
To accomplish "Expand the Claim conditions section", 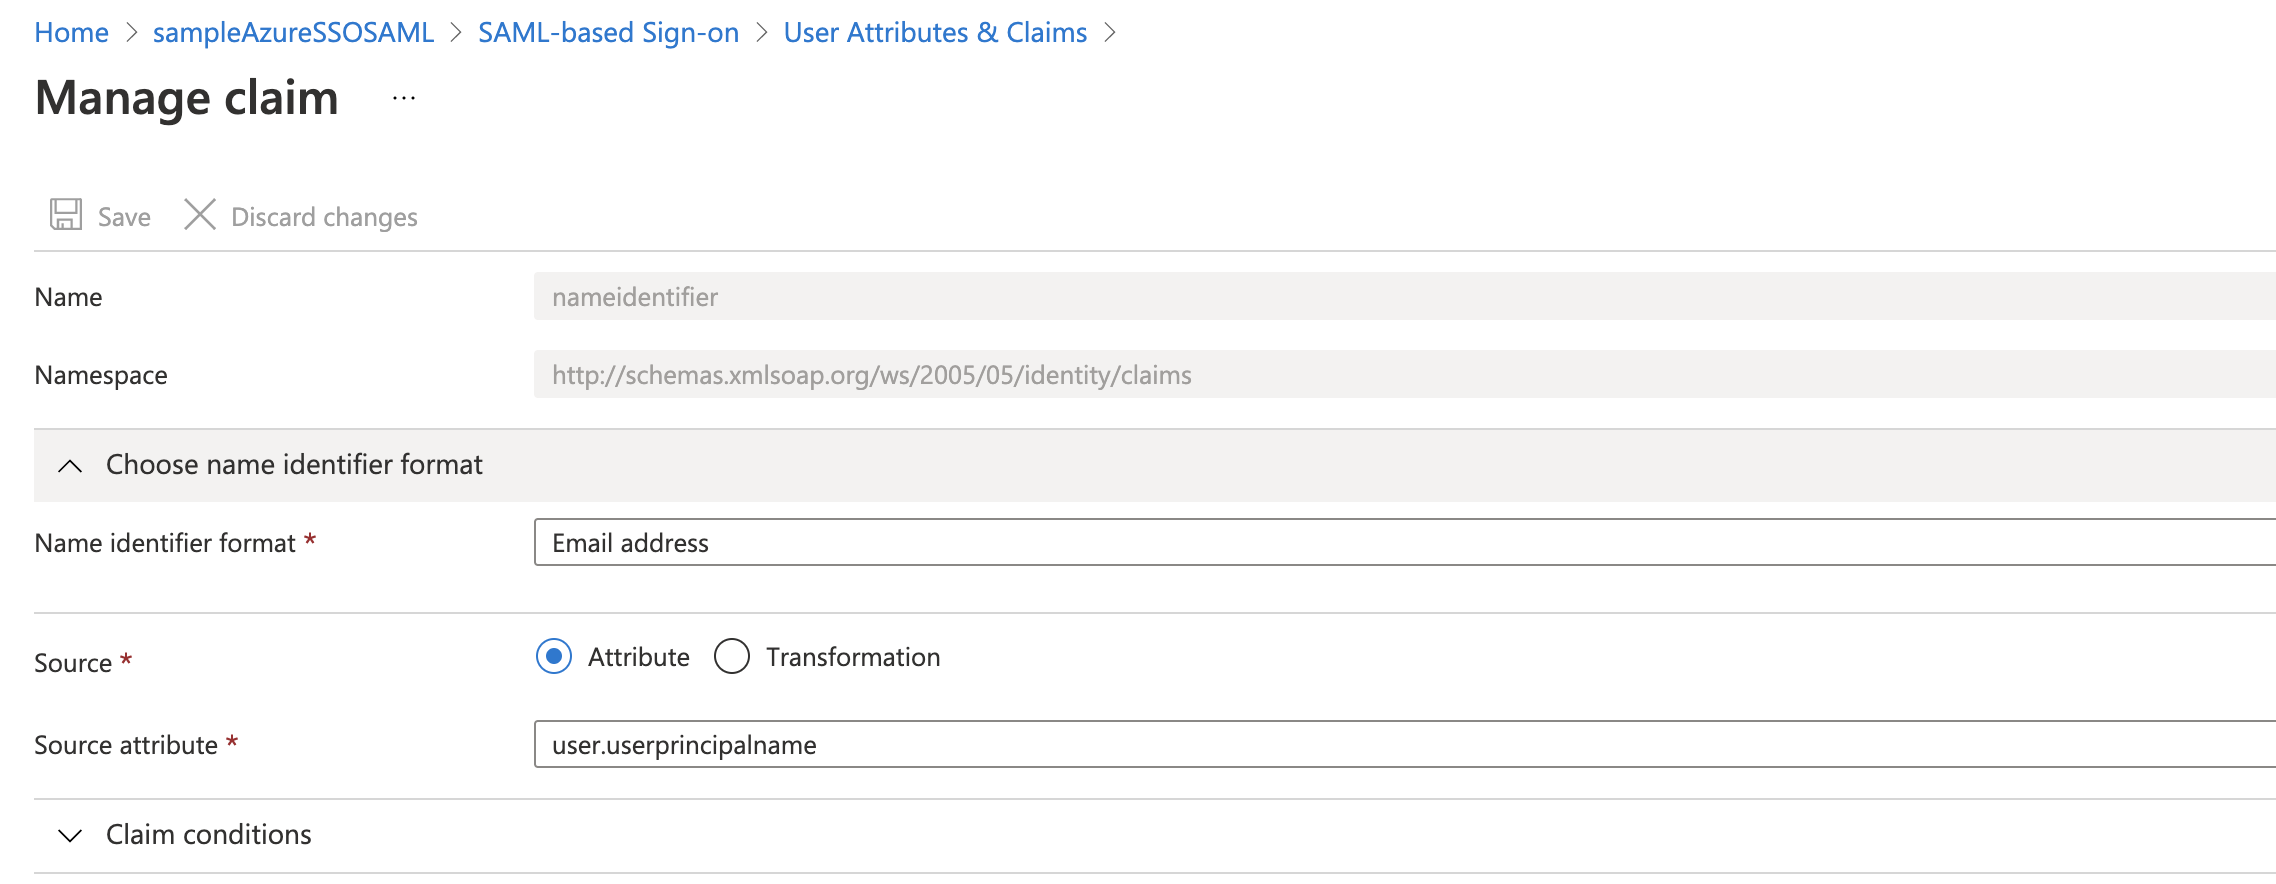I will (x=209, y=835).
